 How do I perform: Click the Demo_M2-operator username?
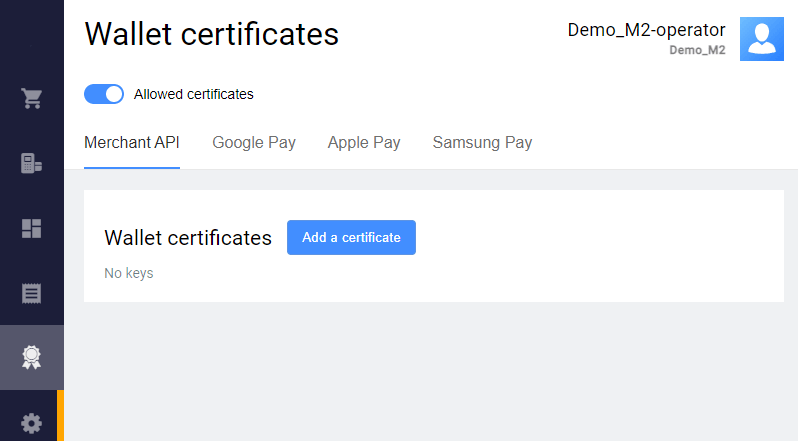tap(646, 30)
